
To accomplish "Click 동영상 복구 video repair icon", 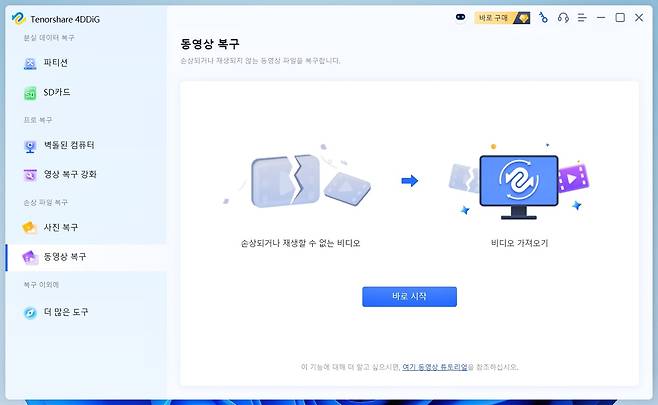I will click(30, 257).
